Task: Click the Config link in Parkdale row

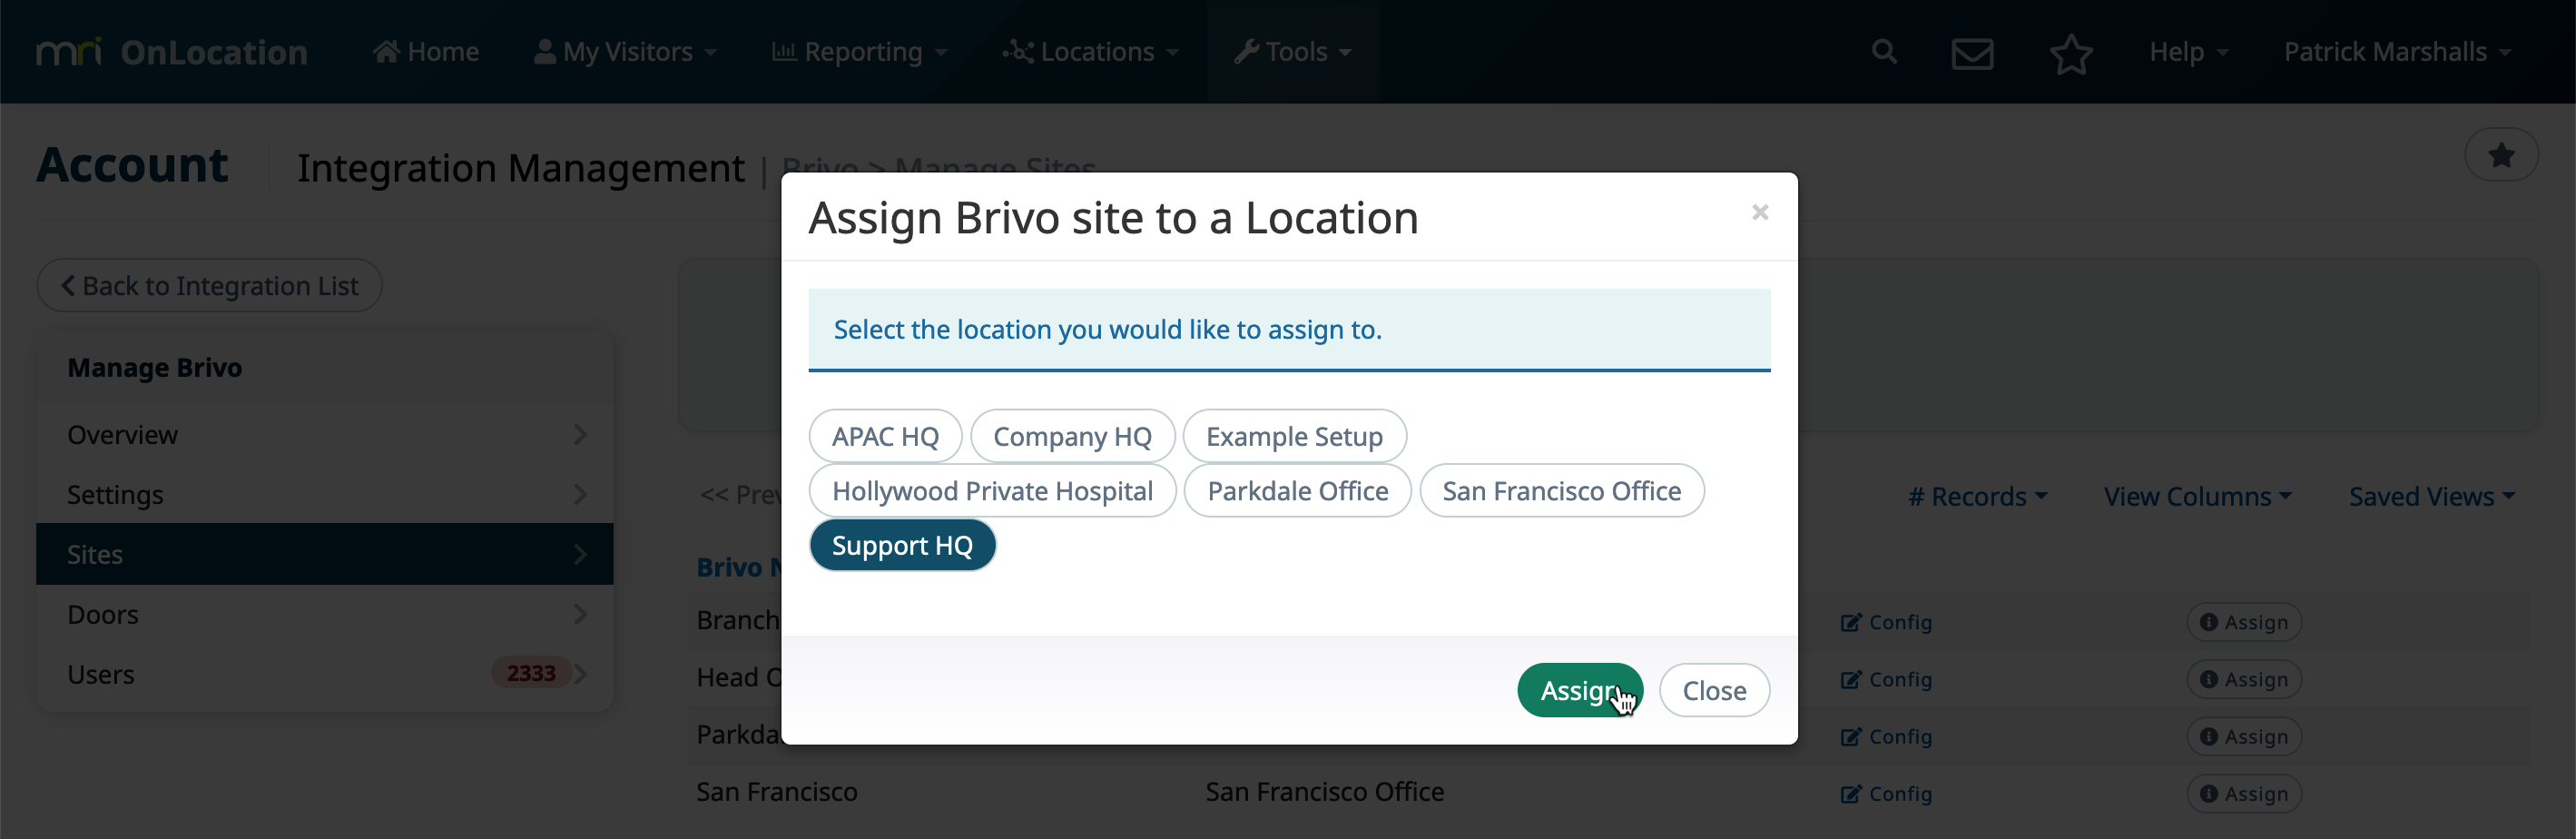Action: (x=1886, y=736)
